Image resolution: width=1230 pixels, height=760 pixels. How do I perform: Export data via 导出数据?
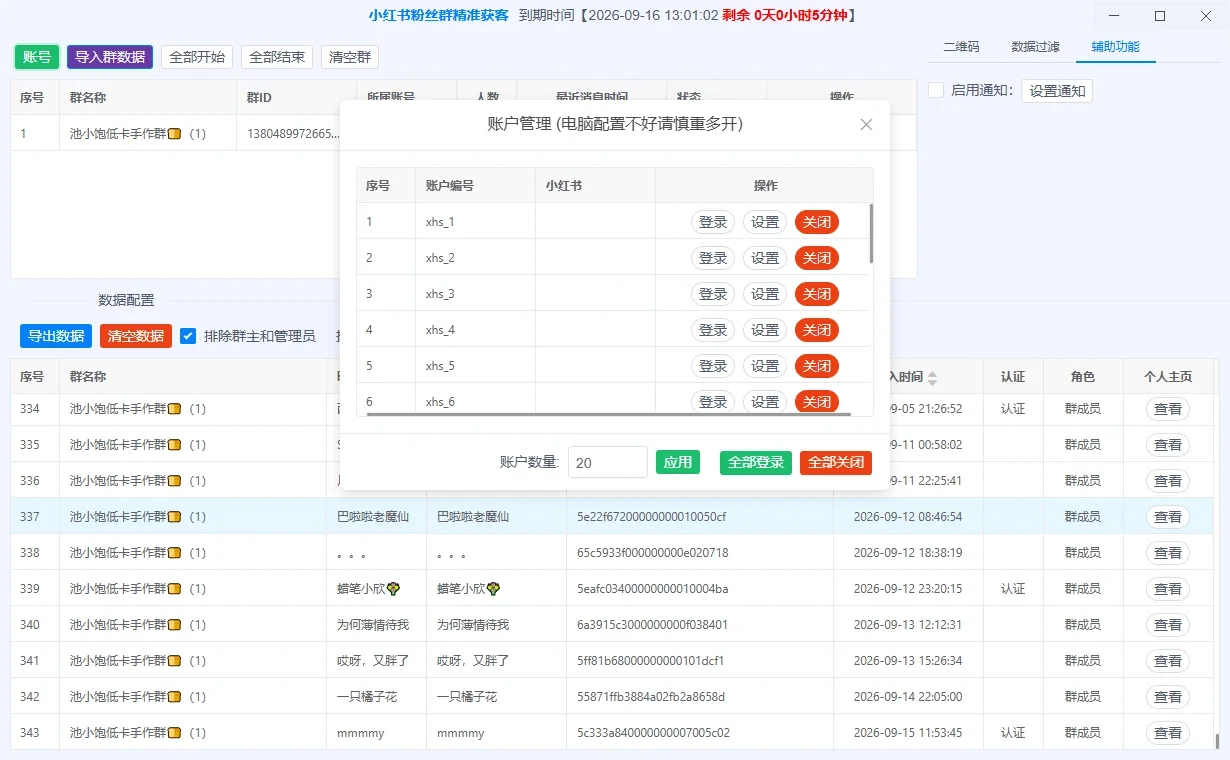pyautogui.click(x=56, y=336)
